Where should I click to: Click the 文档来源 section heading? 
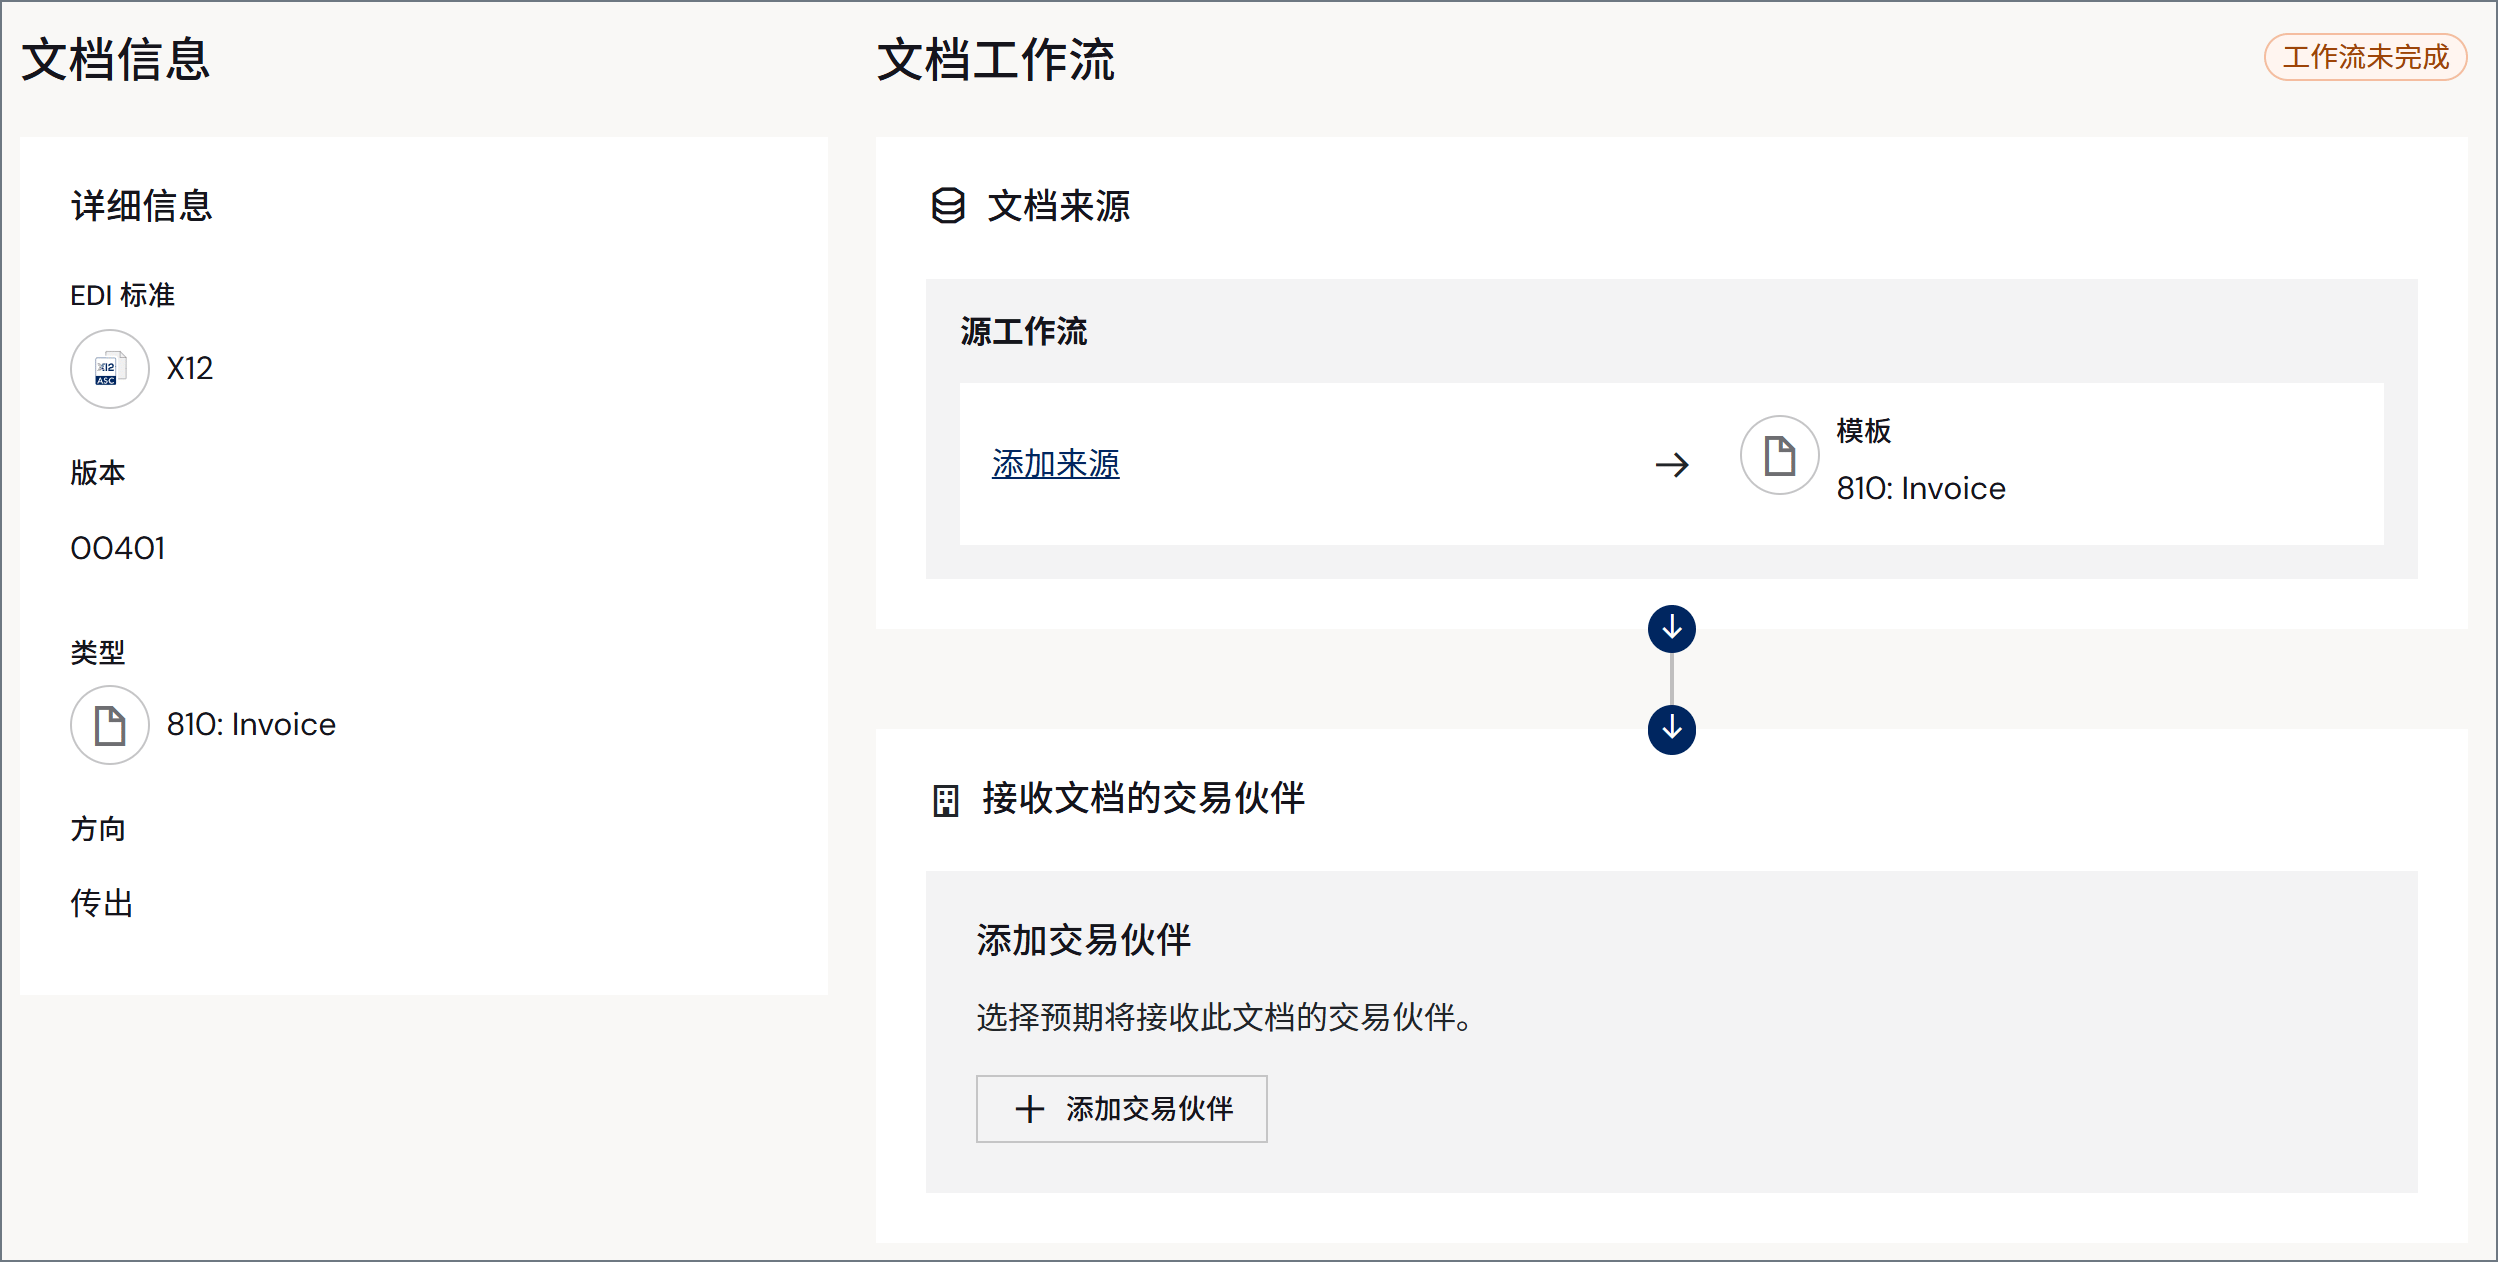point(1059,206)
